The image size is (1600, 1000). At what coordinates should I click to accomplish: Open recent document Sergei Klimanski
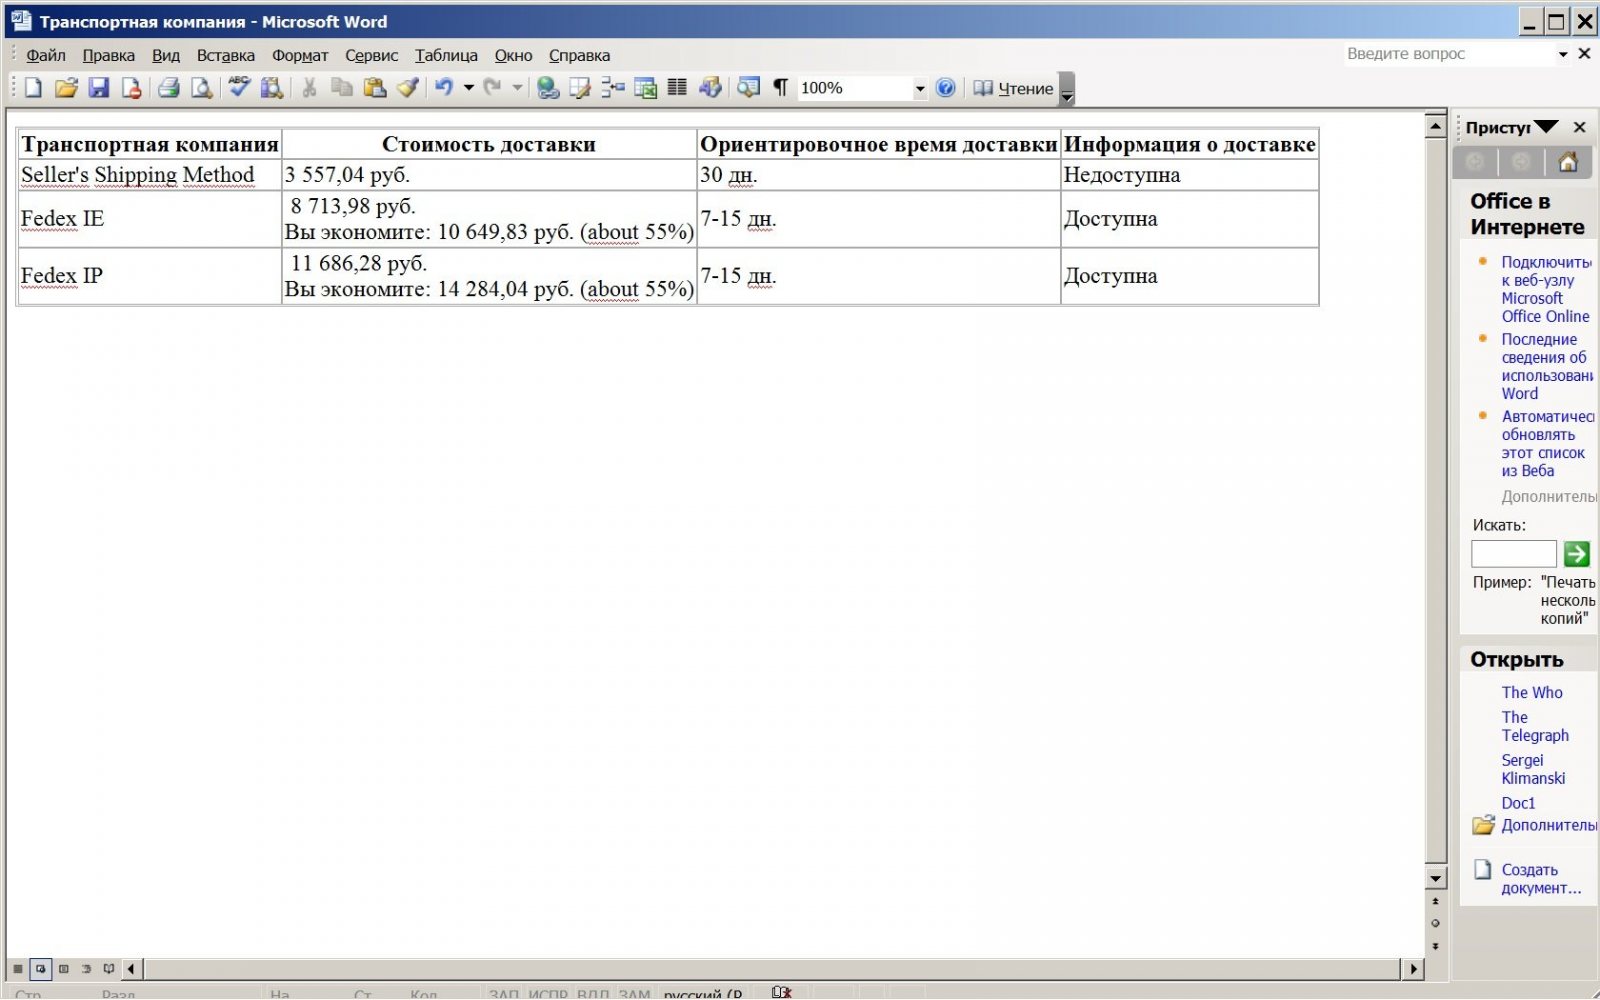(1533, 769)
